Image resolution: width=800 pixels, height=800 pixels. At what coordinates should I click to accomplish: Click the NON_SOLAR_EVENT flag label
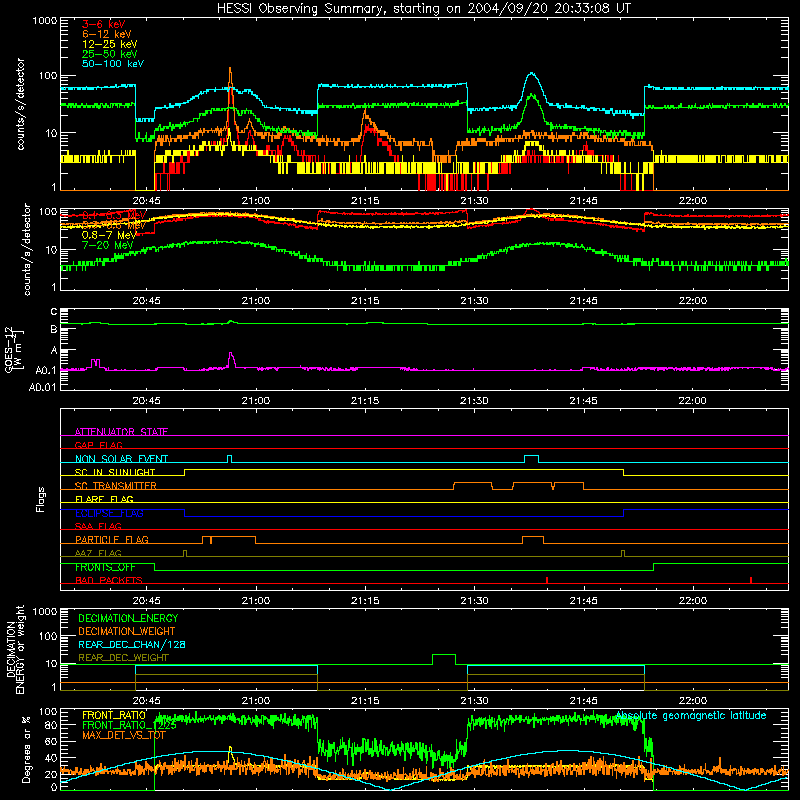[x=121, y=459]
